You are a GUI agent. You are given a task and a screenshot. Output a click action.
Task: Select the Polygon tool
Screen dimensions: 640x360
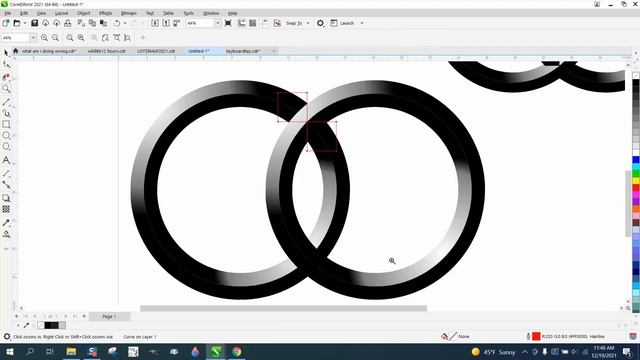(6, 146)
